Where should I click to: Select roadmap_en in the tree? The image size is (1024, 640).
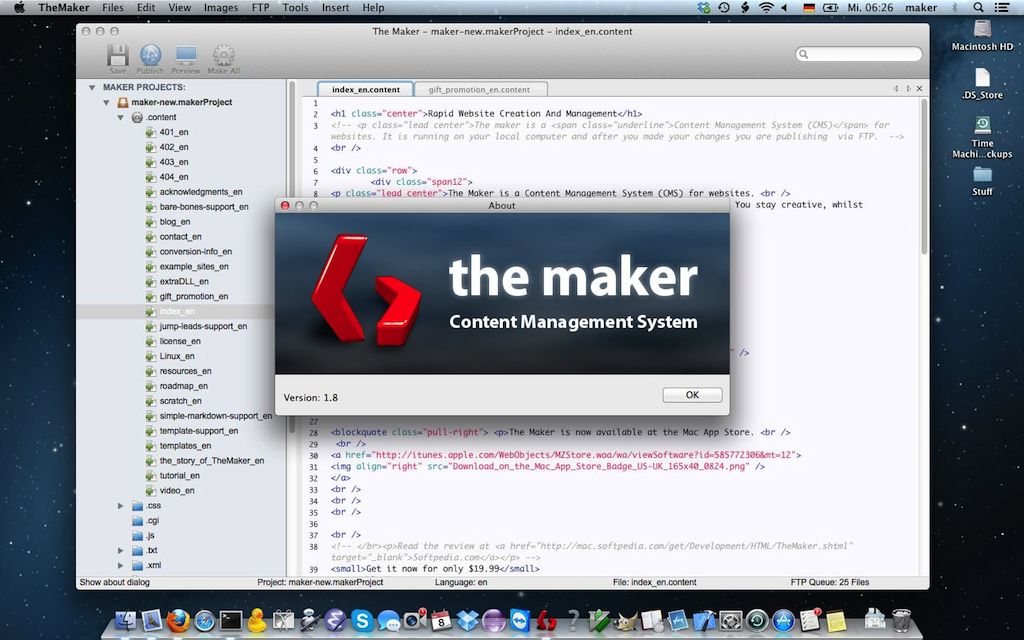184,386
